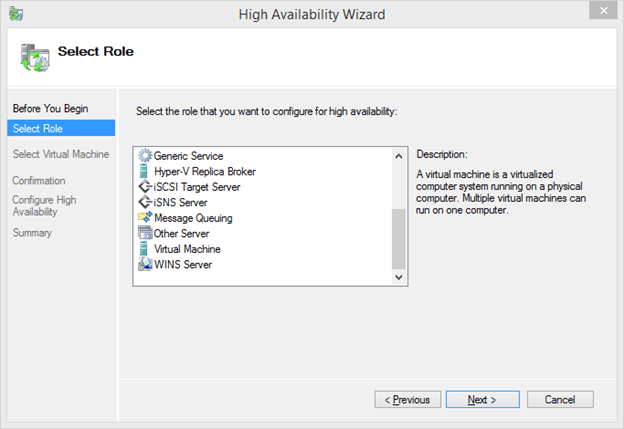This screenshot has width=624, height=429.
Task: Click the iSCSI Target Server icon
Action: 145,187
